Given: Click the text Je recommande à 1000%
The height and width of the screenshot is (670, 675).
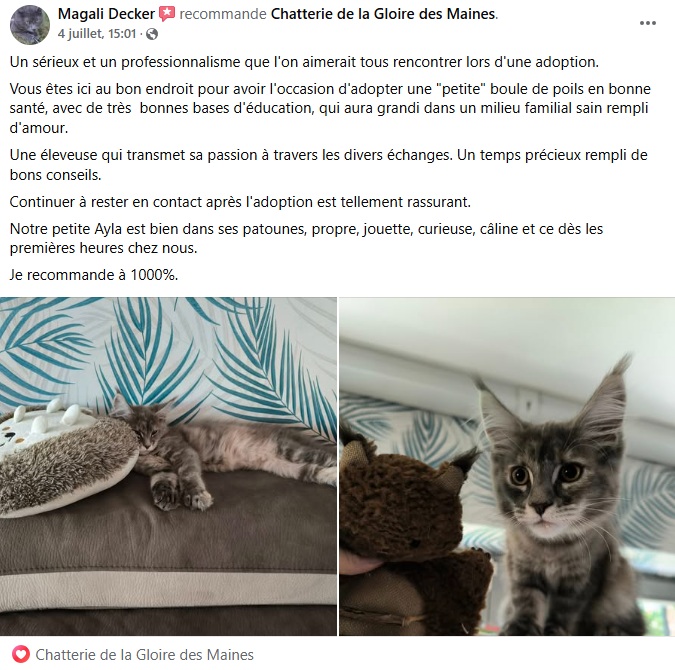Looking at the screenshot, I should point(94,275).
